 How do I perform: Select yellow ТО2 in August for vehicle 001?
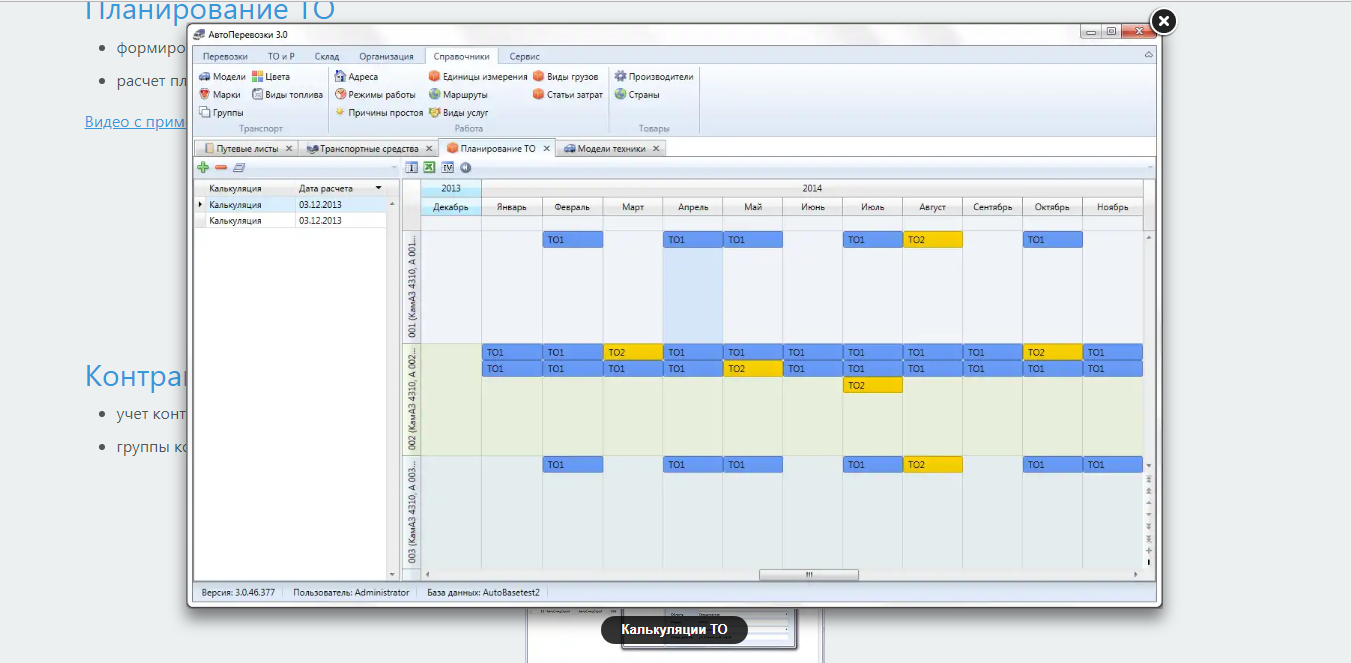pyautogui.click(x=932, y=240)
